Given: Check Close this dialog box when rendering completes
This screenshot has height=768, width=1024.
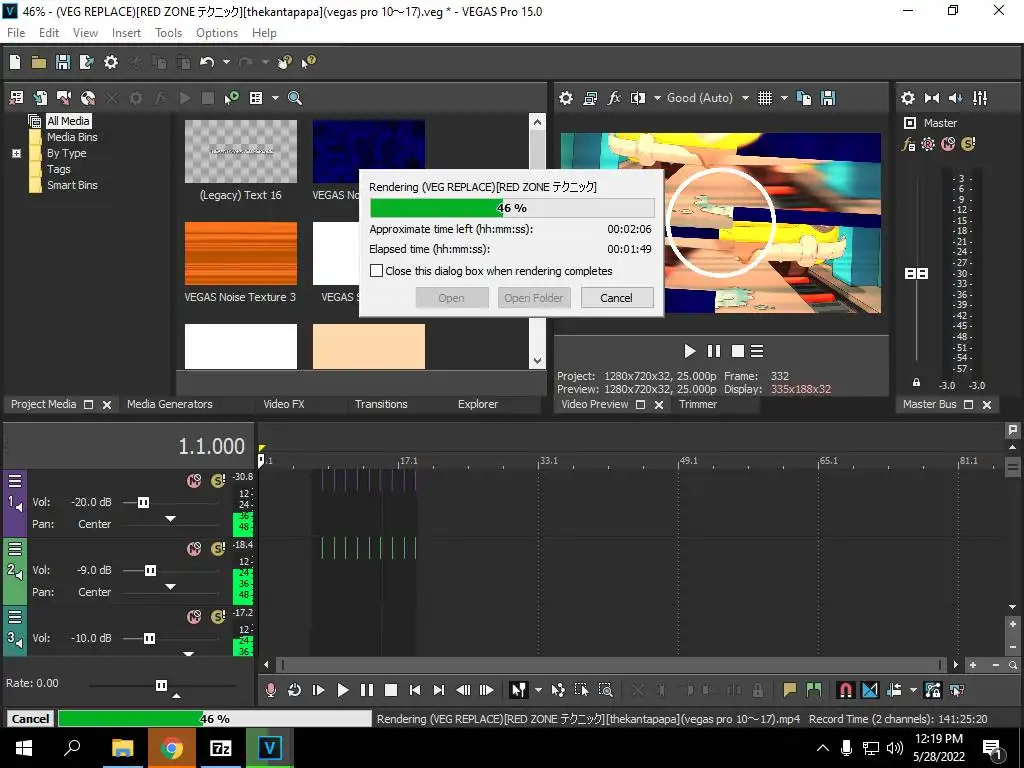Looking at the screenshot, I should (376, 270).
